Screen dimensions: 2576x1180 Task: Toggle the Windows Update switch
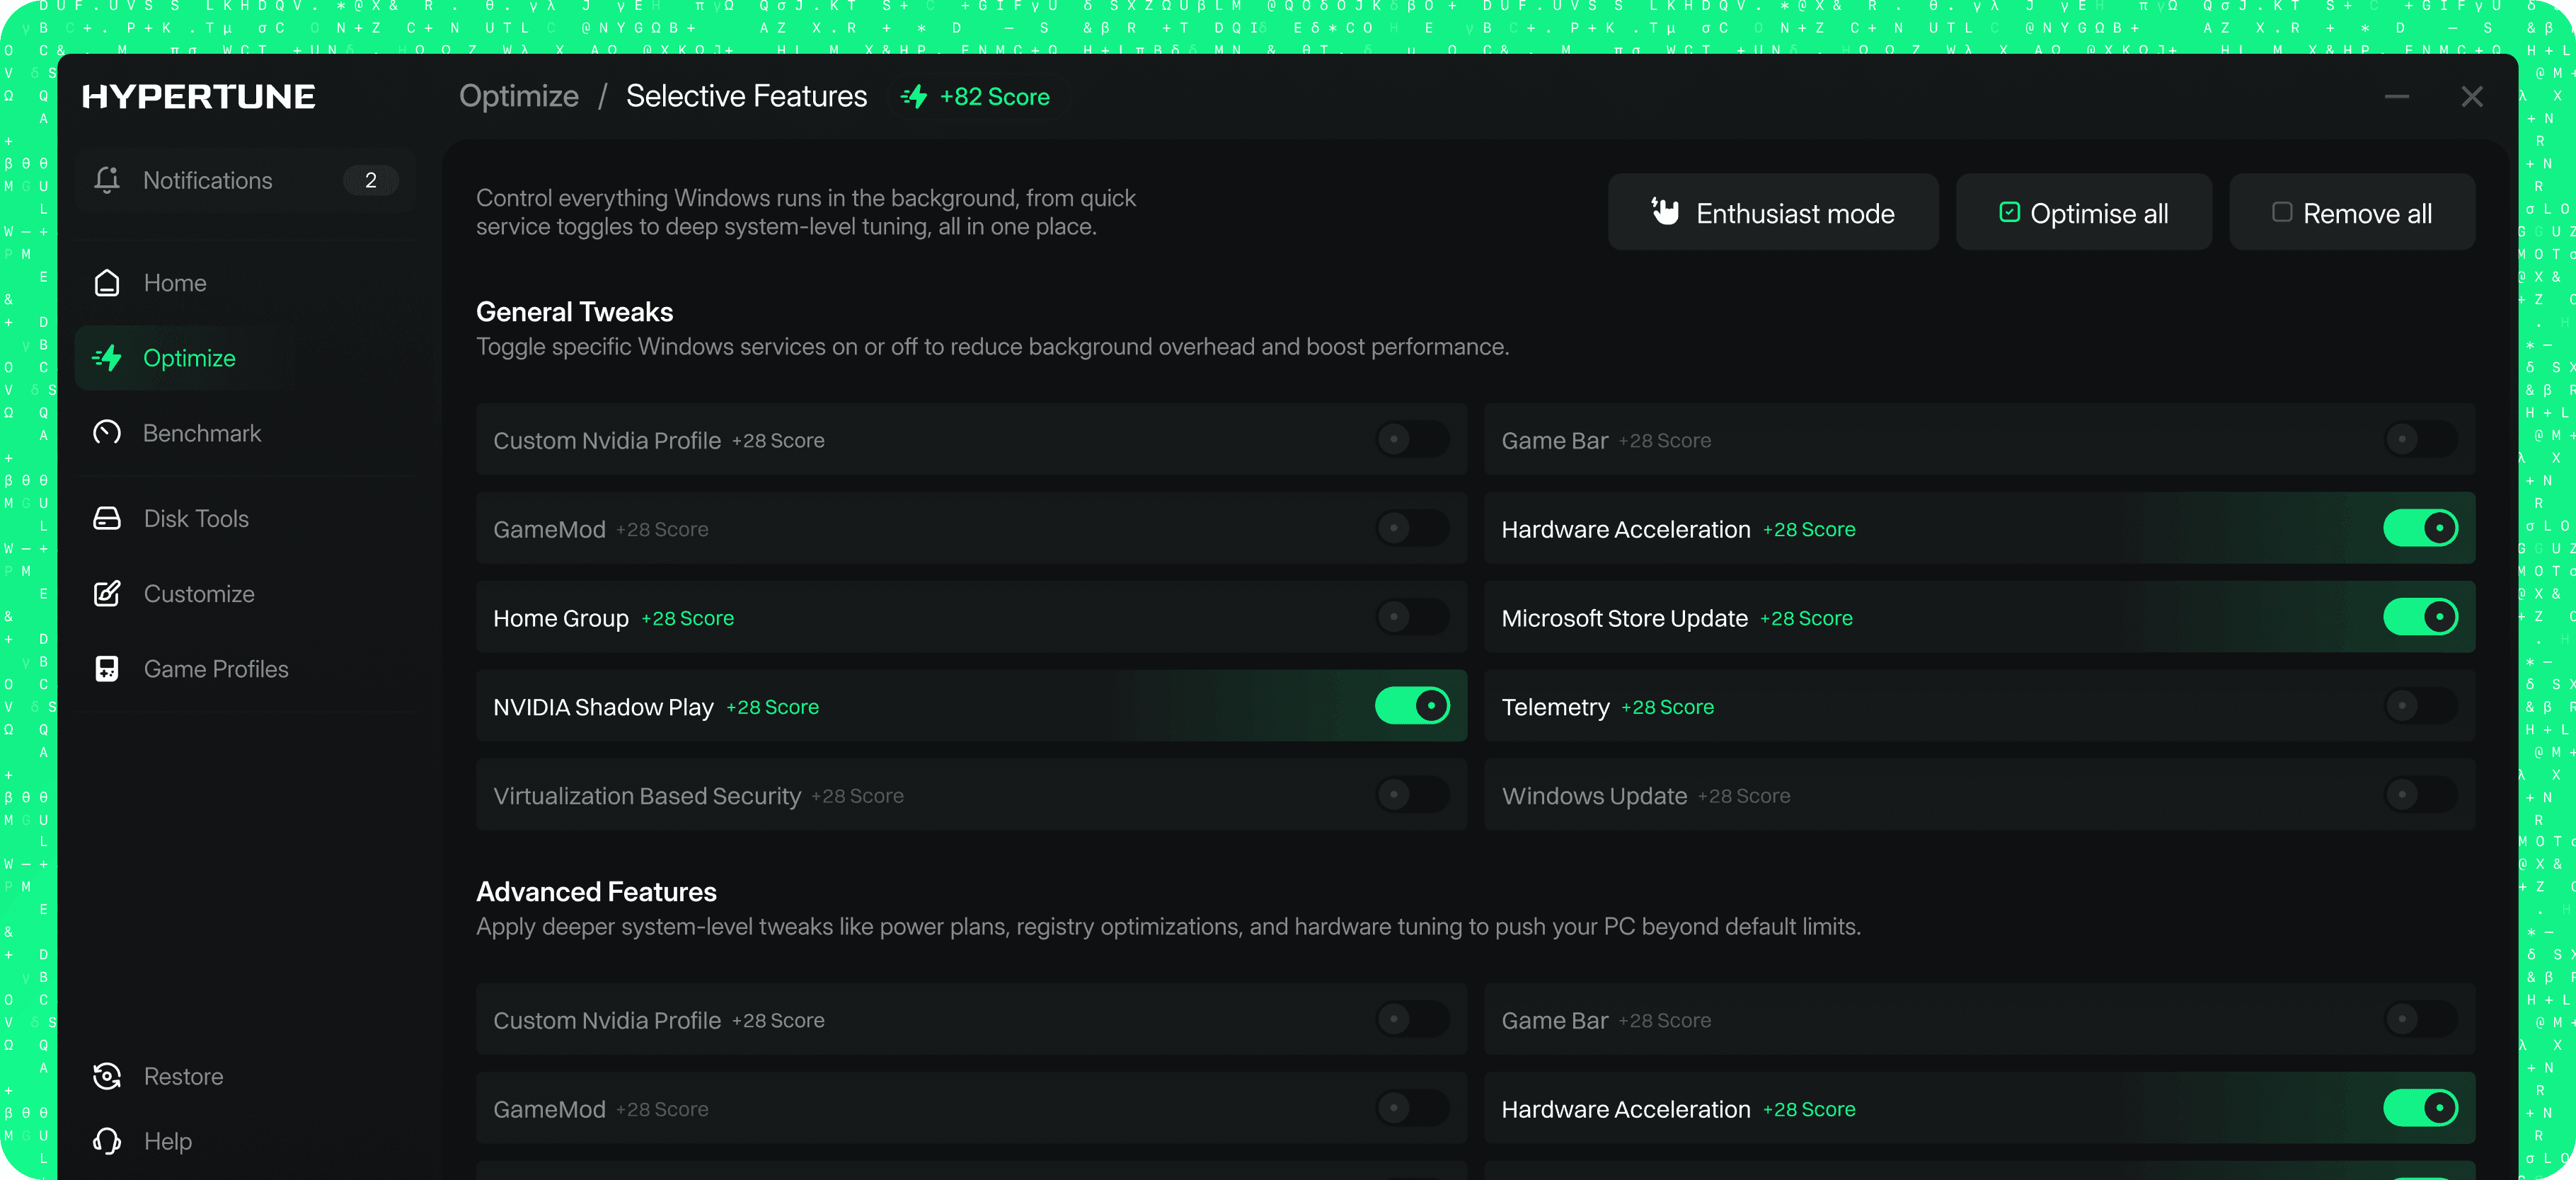point(2420,795)
